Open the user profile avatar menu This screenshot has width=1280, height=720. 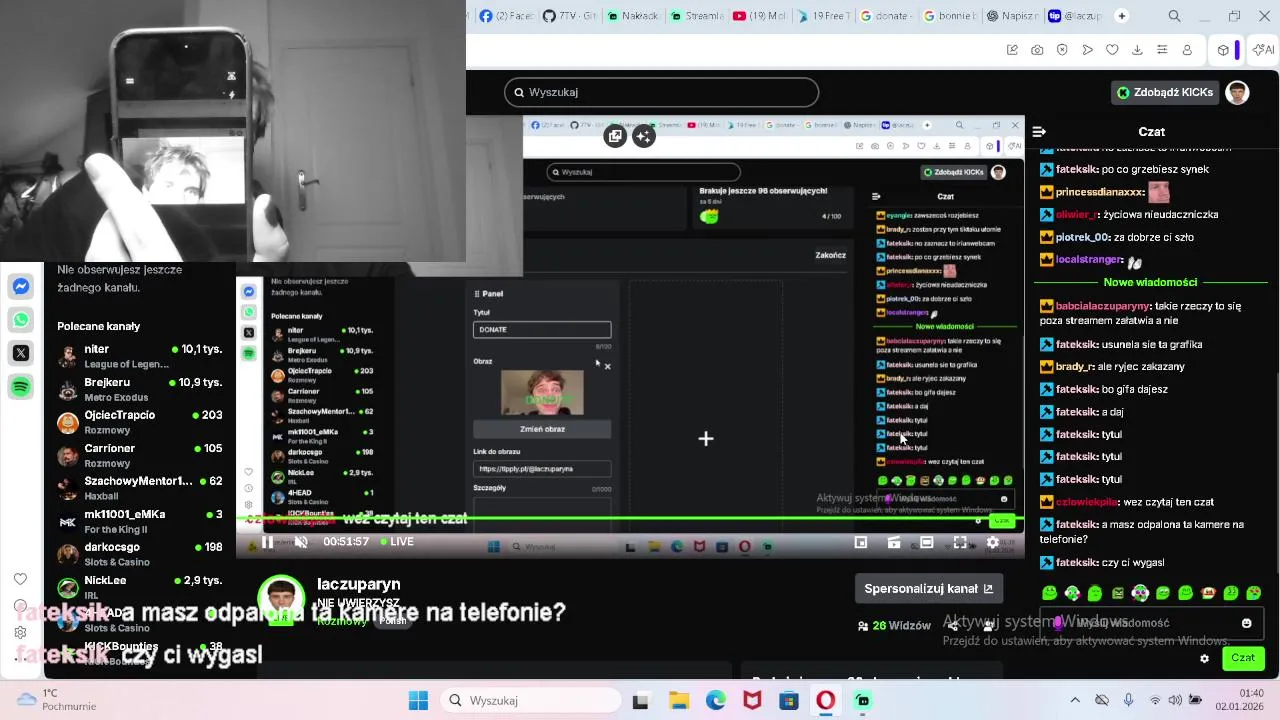click(1238, 92)
